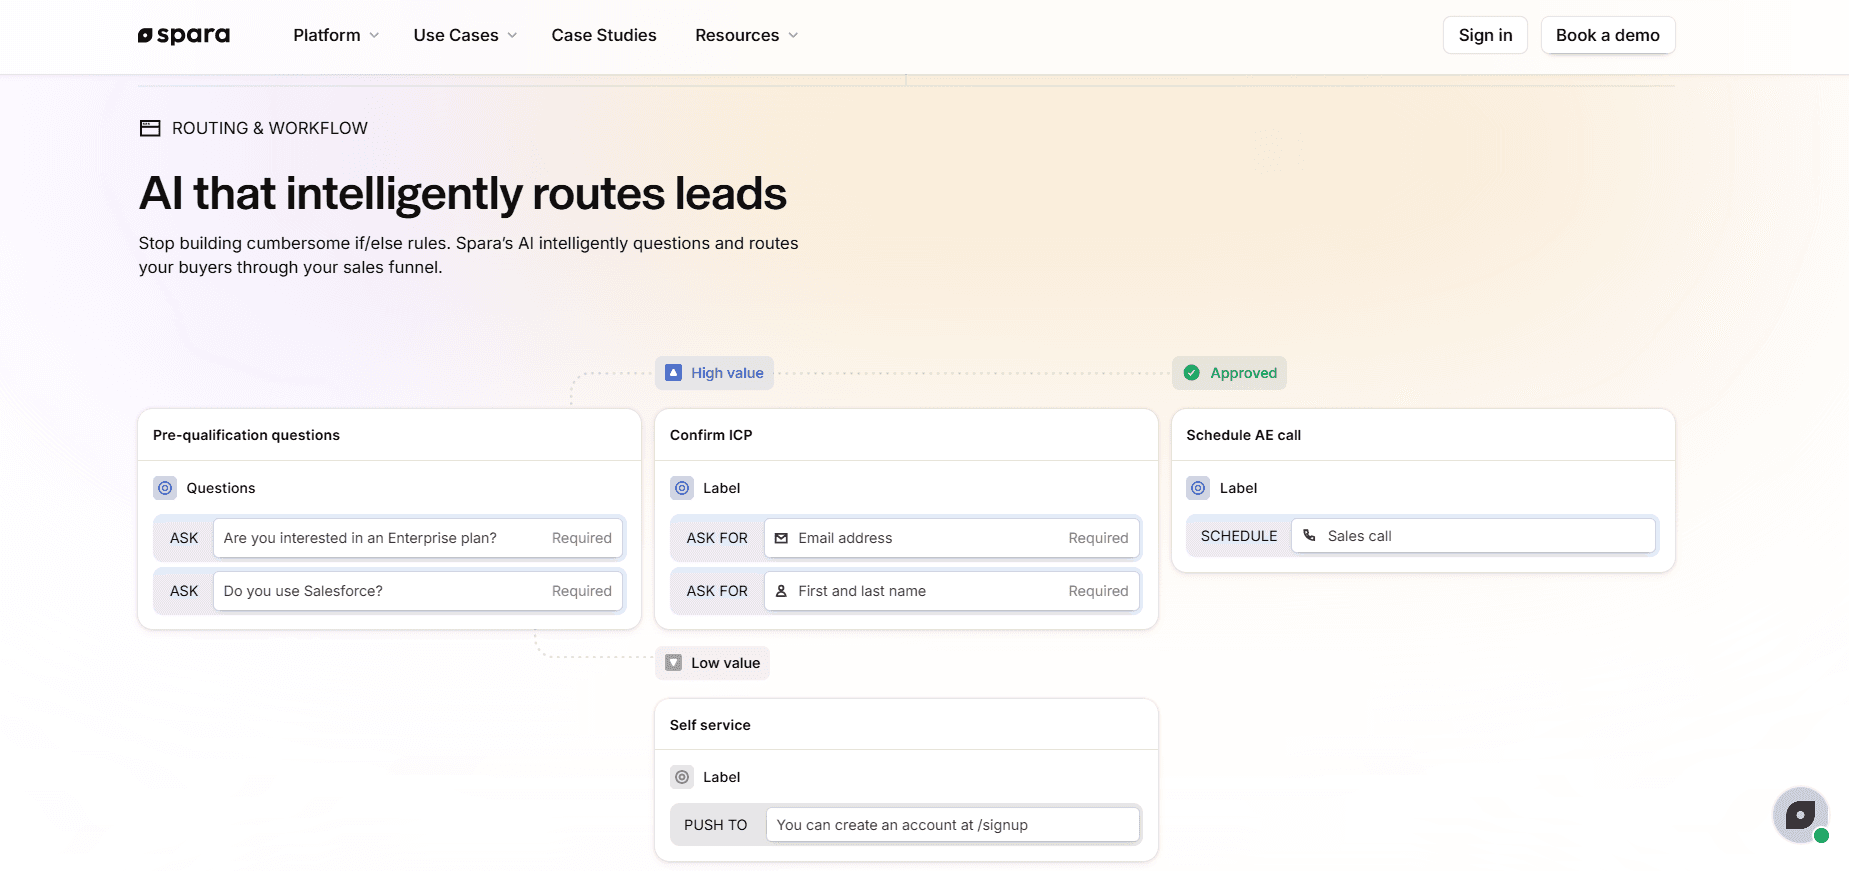Click the Email address field
Image resolution: width=1849 pixels, height=871 pixels.
[952, 538]
